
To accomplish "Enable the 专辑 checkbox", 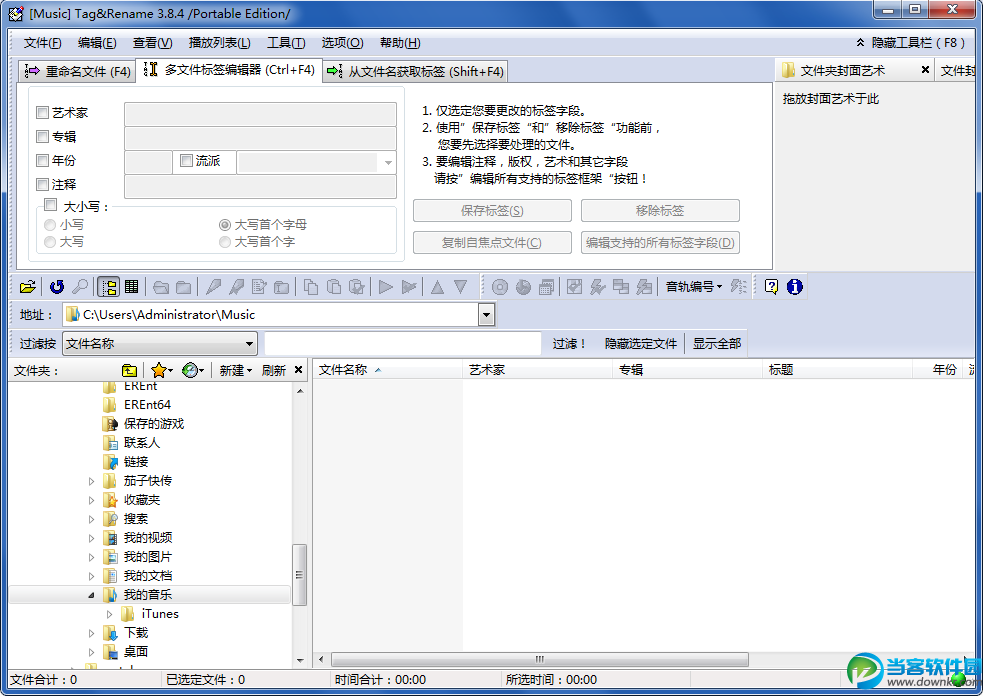I will 43,137.
